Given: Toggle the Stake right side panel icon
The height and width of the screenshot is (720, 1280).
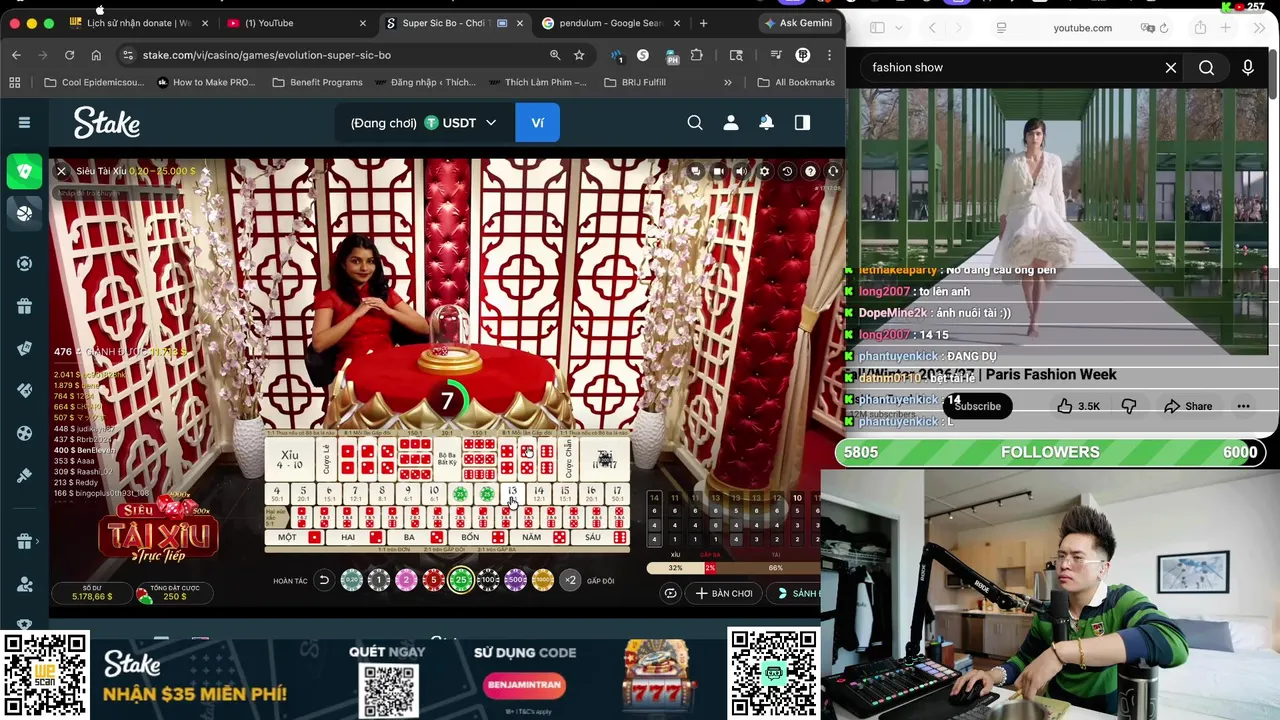Looking at the screenshot, I should click(802, 122).
